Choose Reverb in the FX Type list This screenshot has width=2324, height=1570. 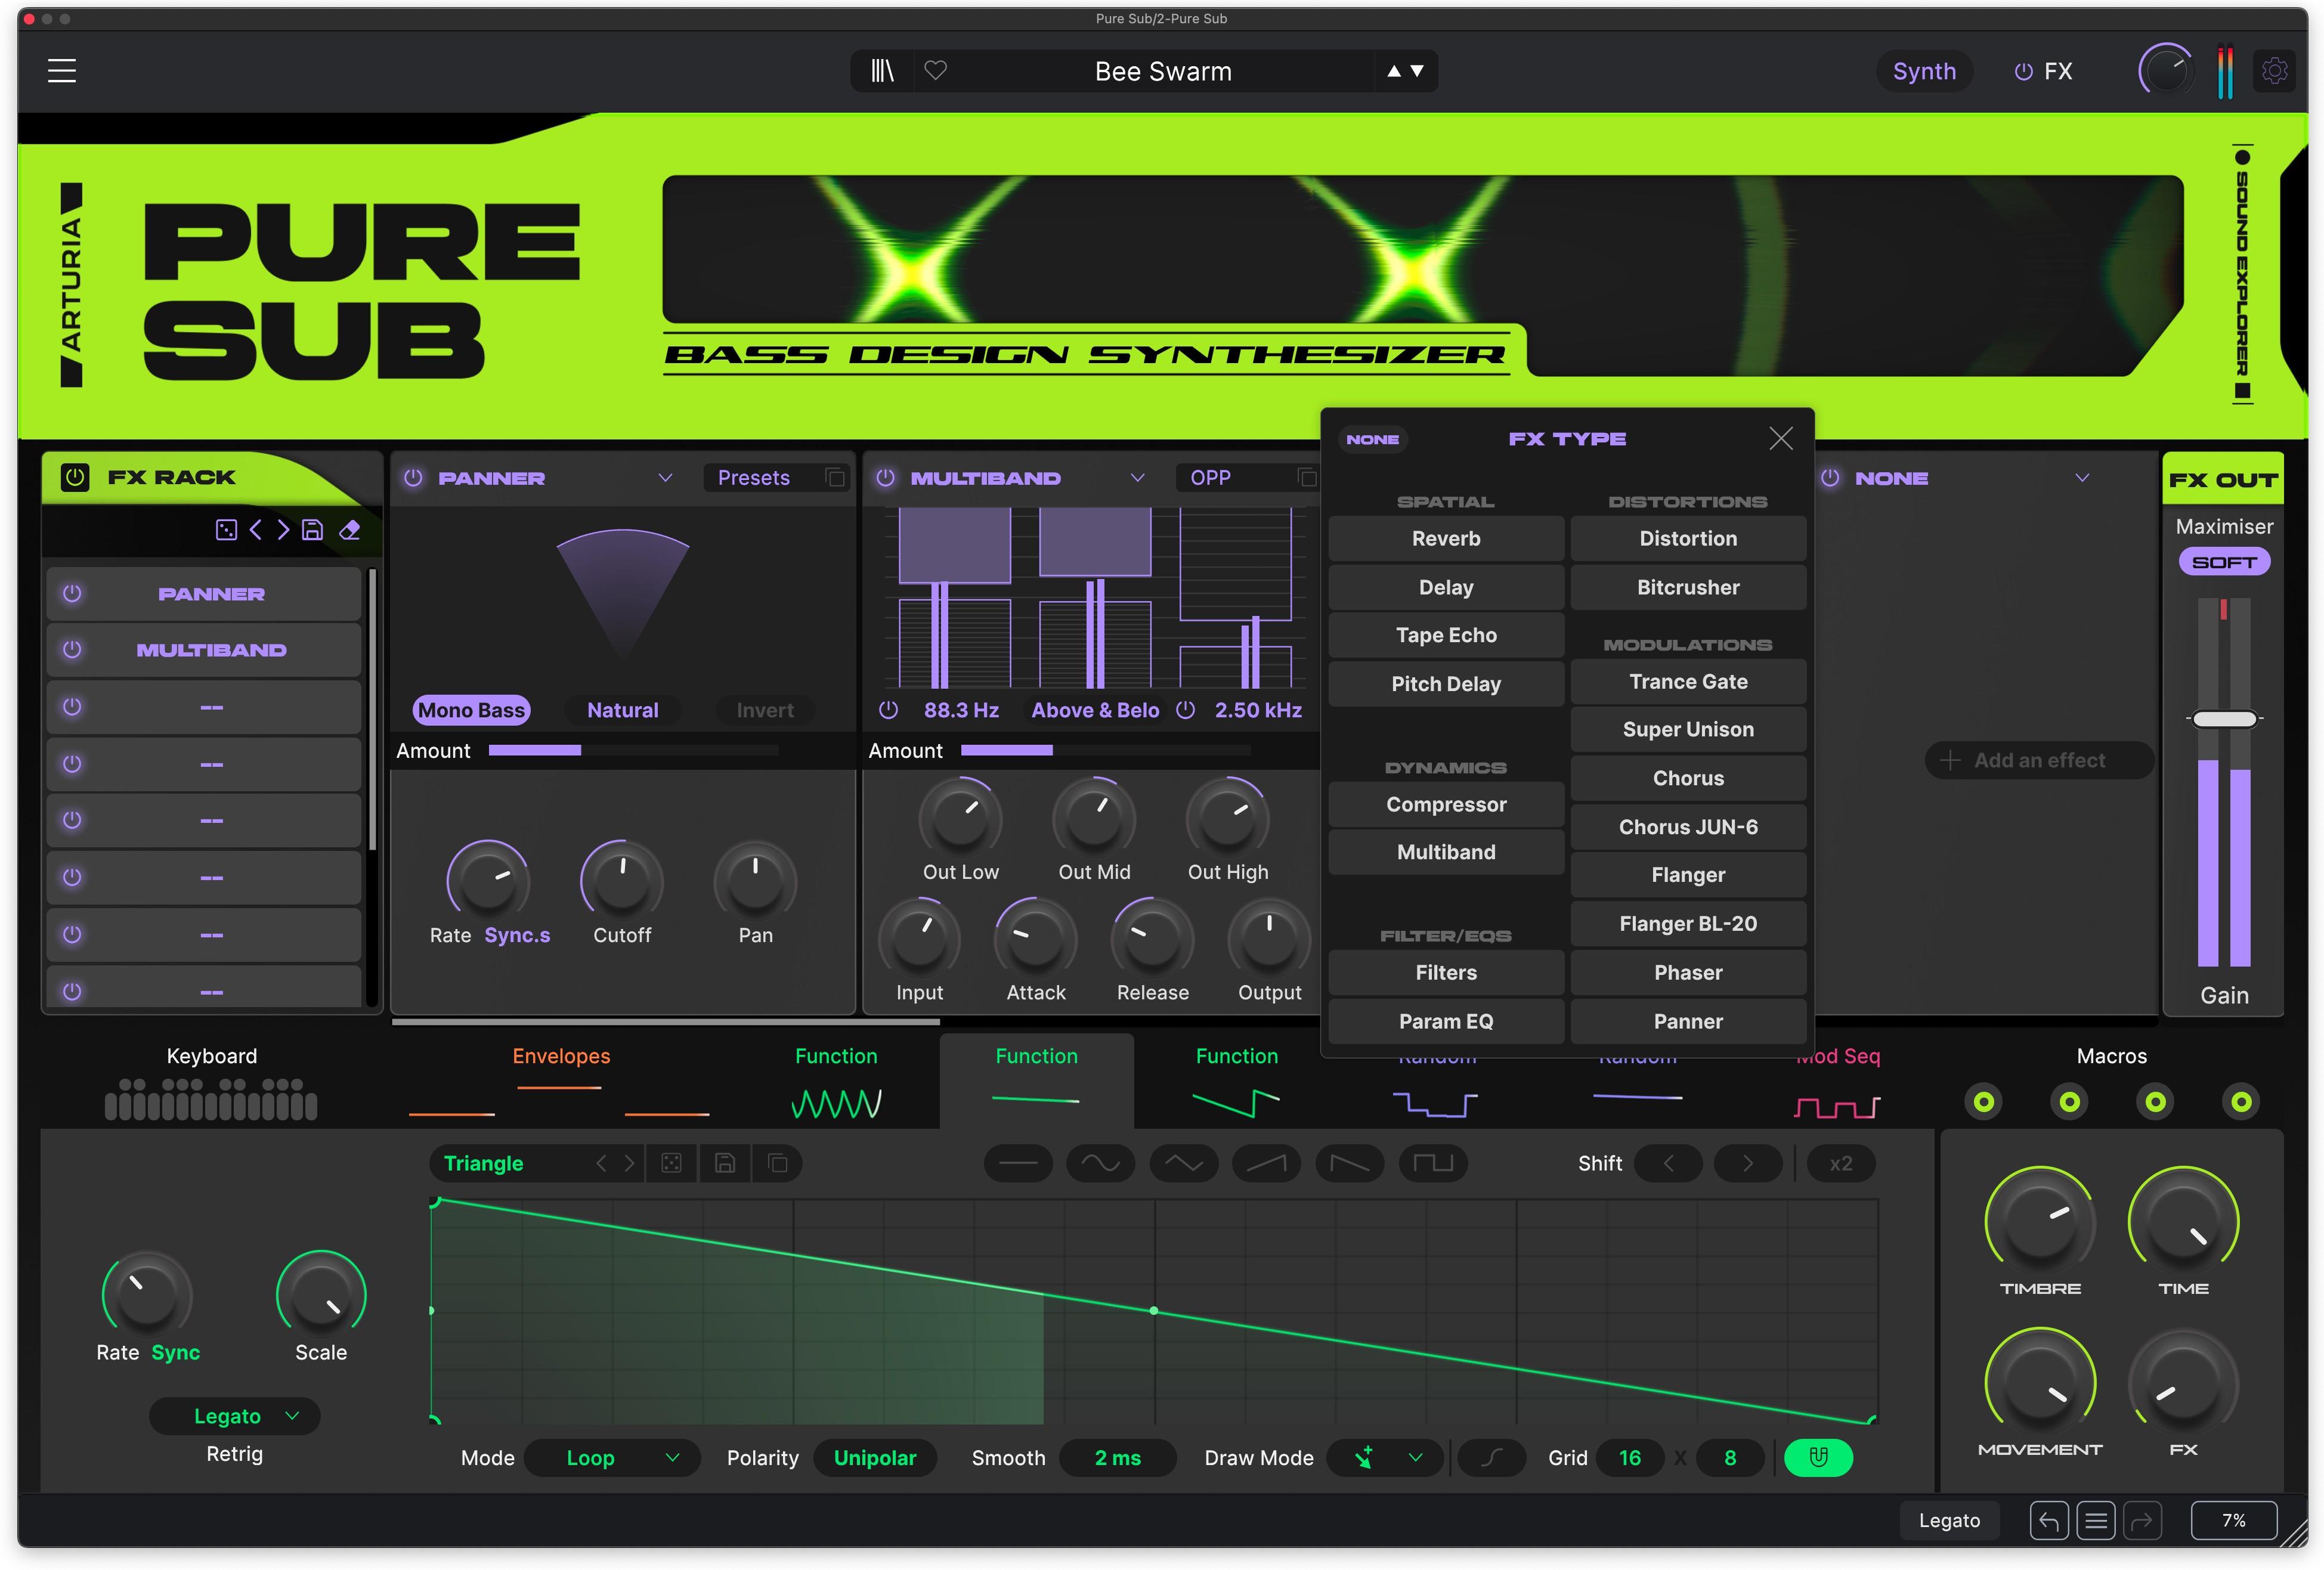(1446, 538)
